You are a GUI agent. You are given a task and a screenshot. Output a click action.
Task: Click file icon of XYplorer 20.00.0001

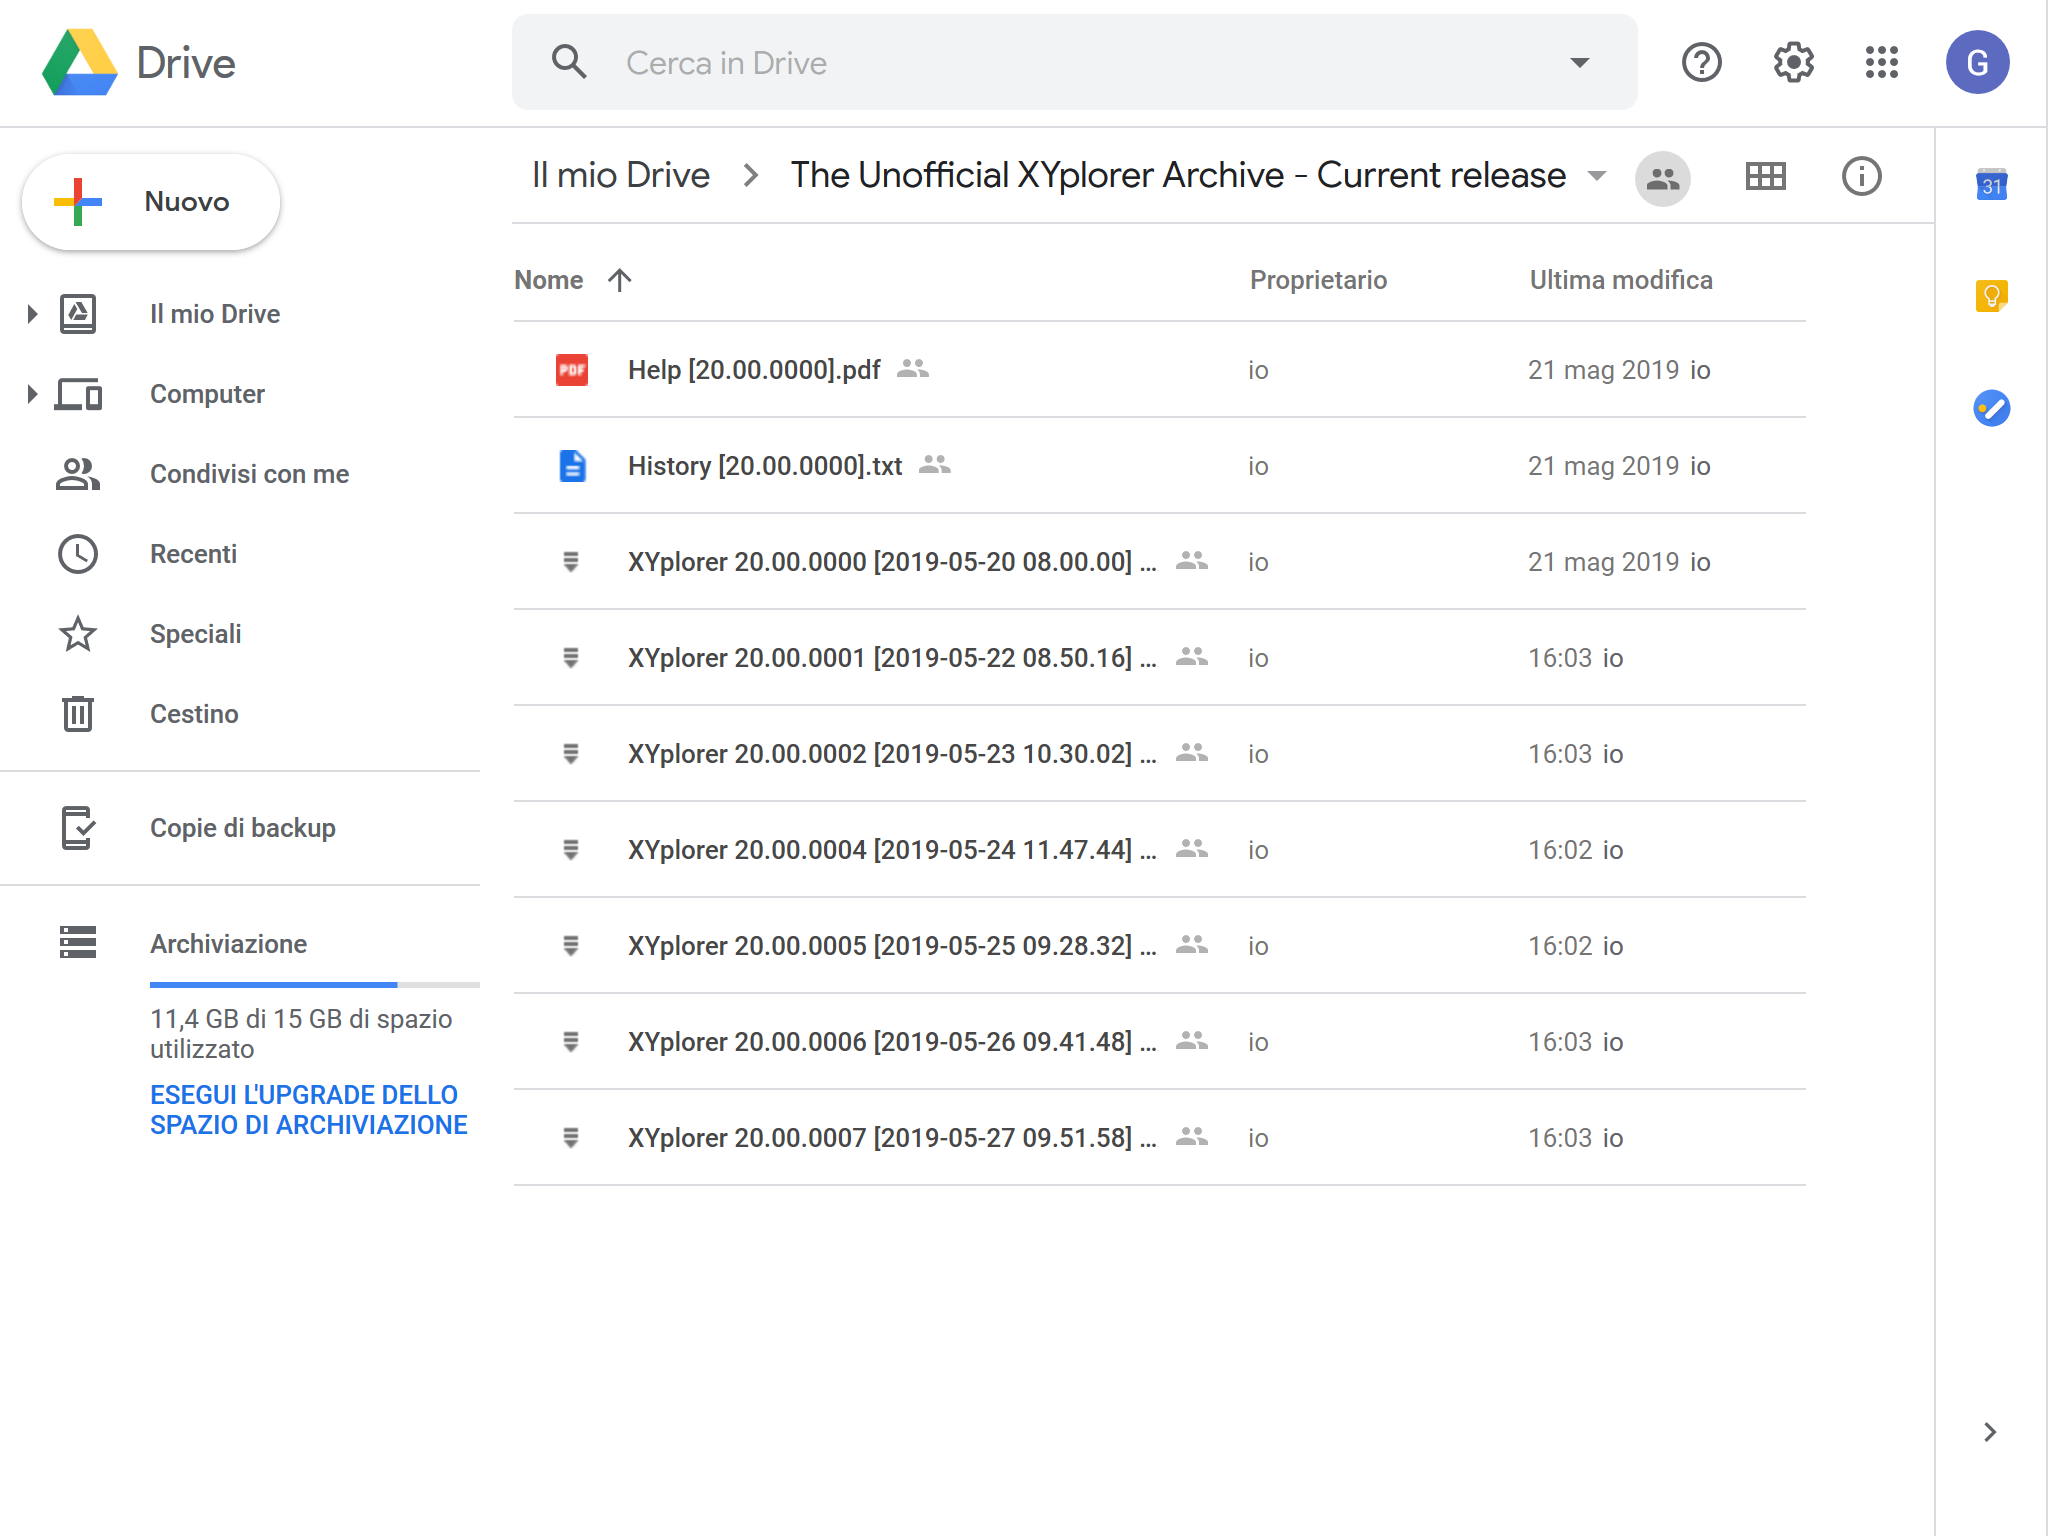[571, 658]
